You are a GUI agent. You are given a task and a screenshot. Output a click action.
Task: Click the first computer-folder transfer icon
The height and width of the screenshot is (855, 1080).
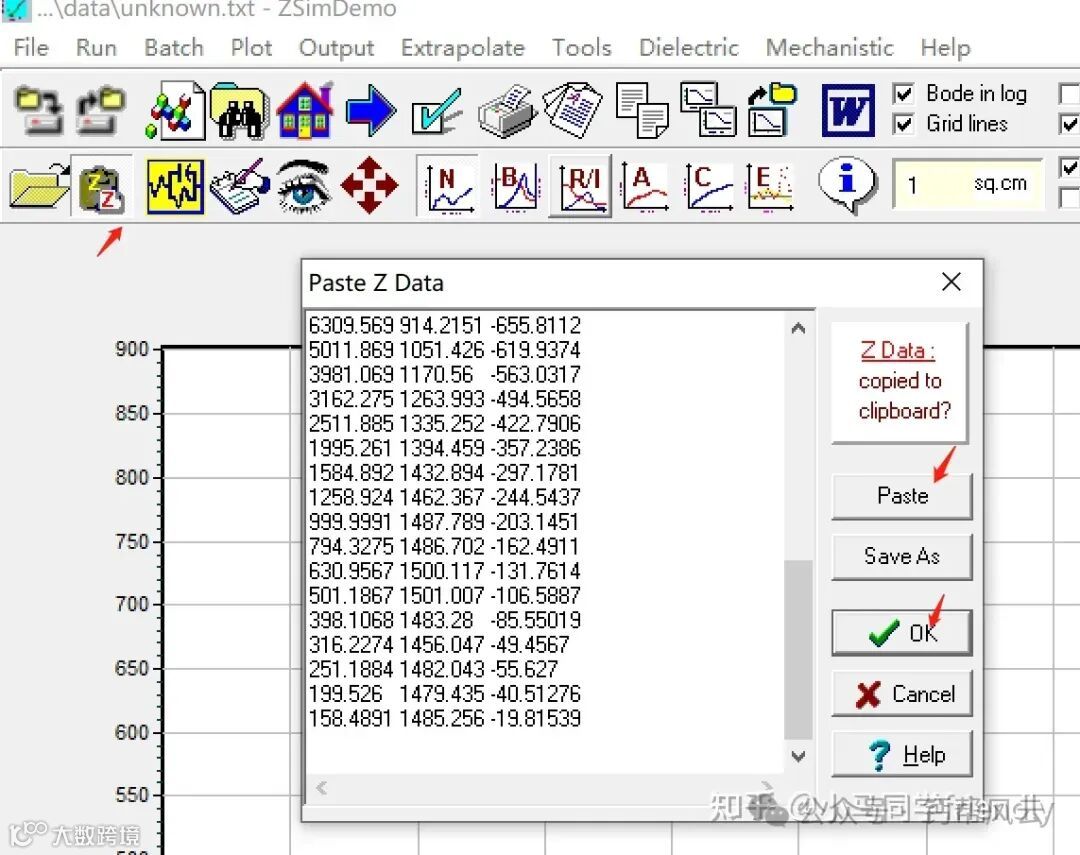click(39, 111)
